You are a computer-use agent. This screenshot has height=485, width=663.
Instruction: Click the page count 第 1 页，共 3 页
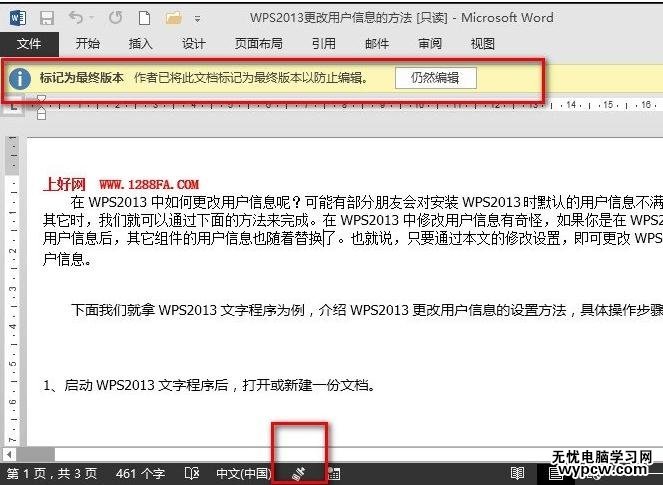[52, 474]
